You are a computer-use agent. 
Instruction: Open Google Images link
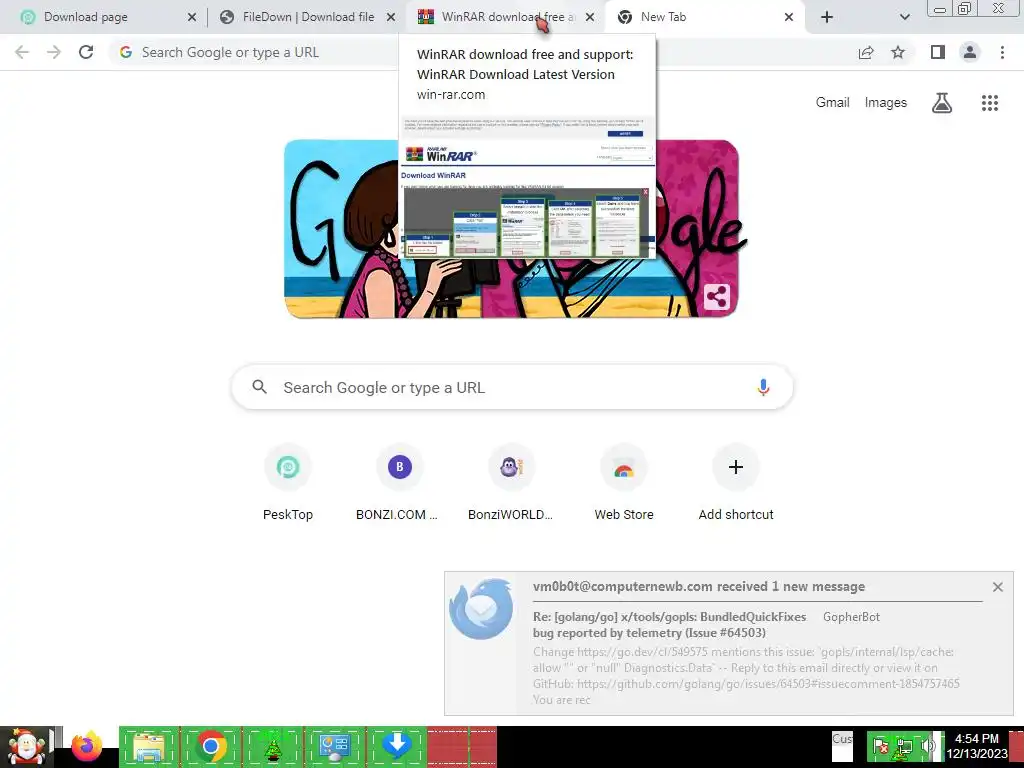[886, 103]
